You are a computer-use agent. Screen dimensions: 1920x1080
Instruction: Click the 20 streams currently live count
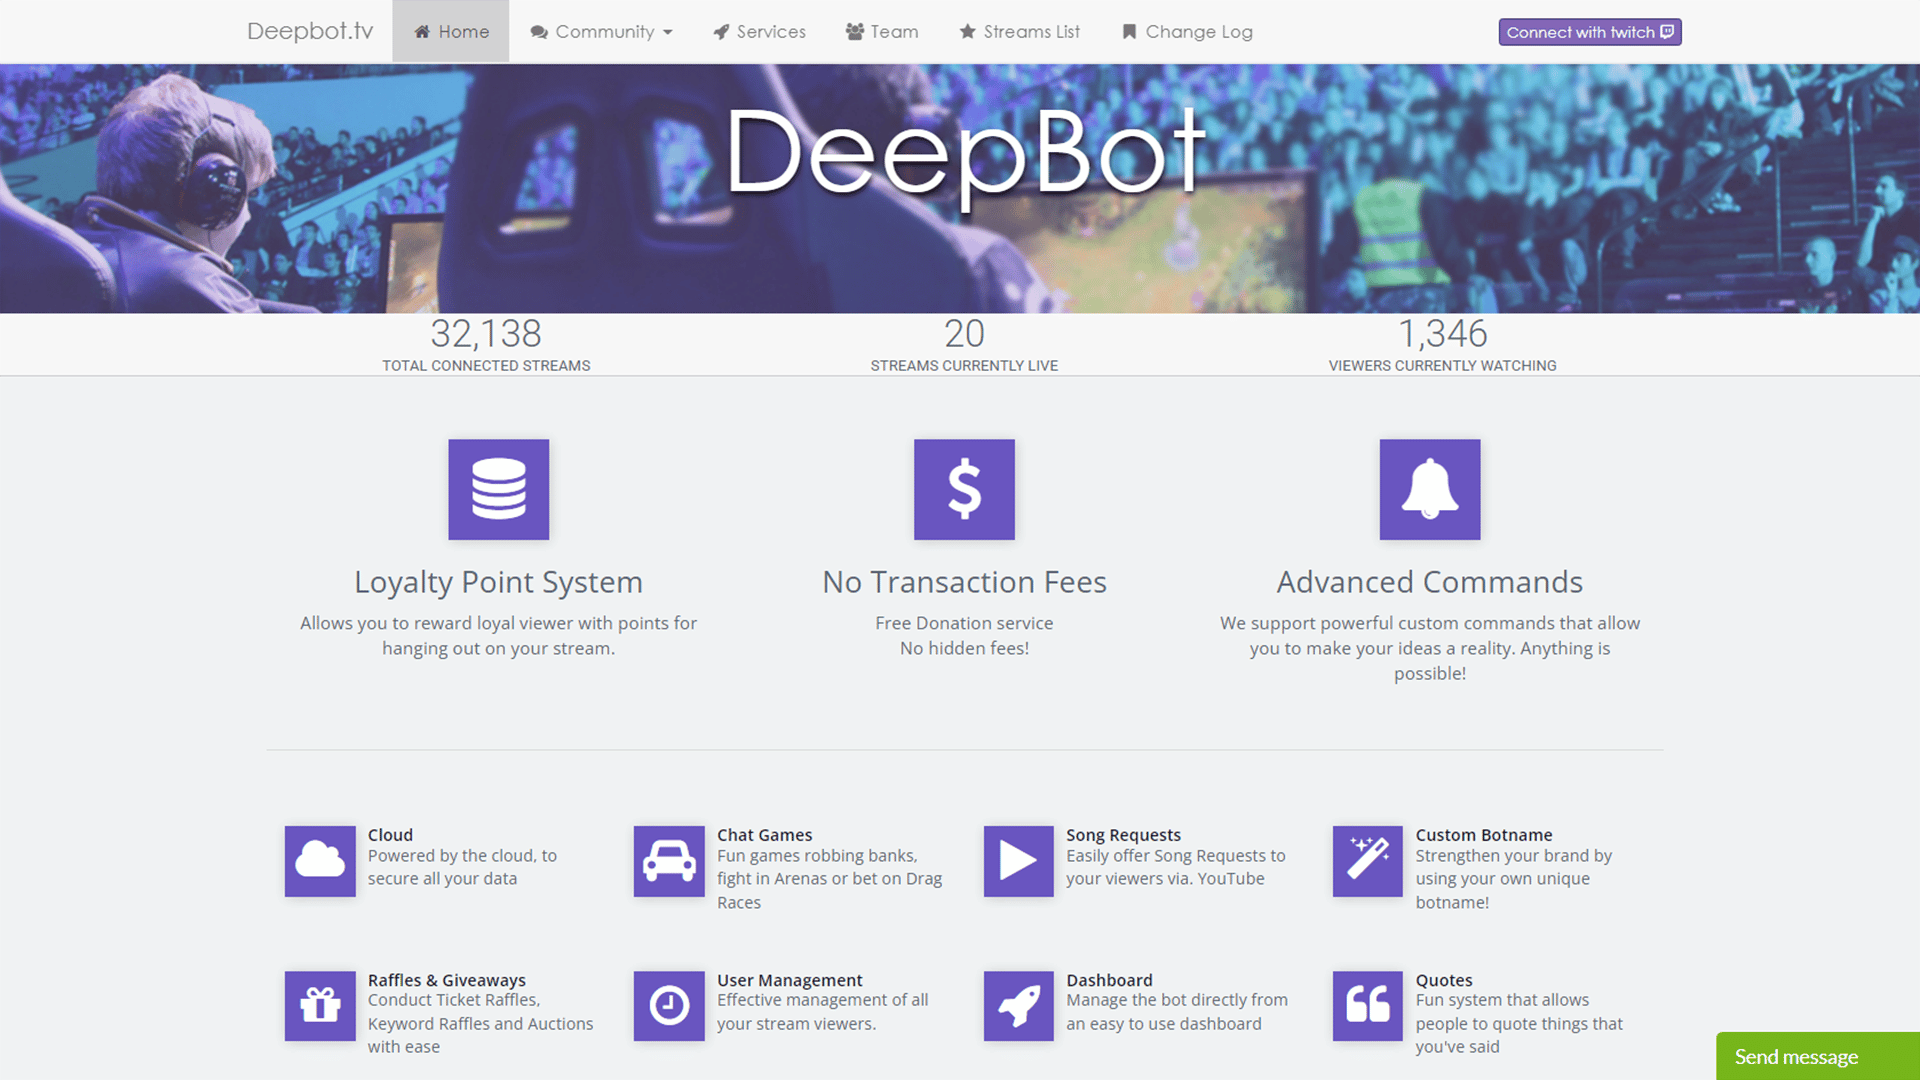(x=964, y=333)
